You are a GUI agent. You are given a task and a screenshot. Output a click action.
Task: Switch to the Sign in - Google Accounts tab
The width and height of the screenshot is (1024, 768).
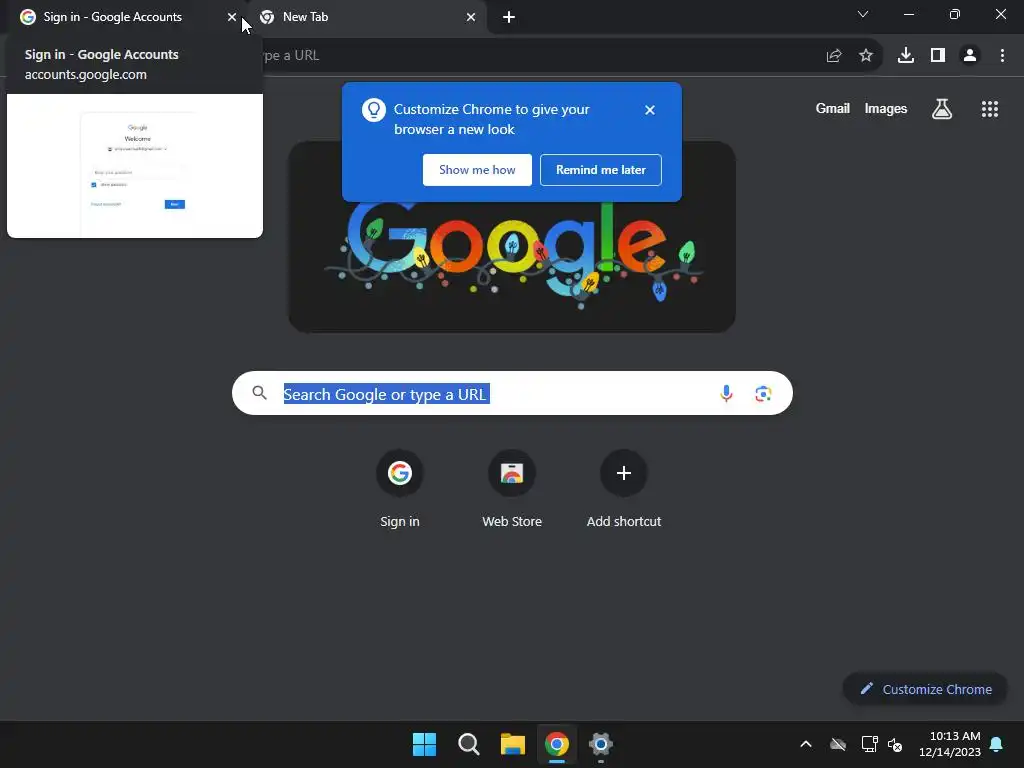(124, 17)
